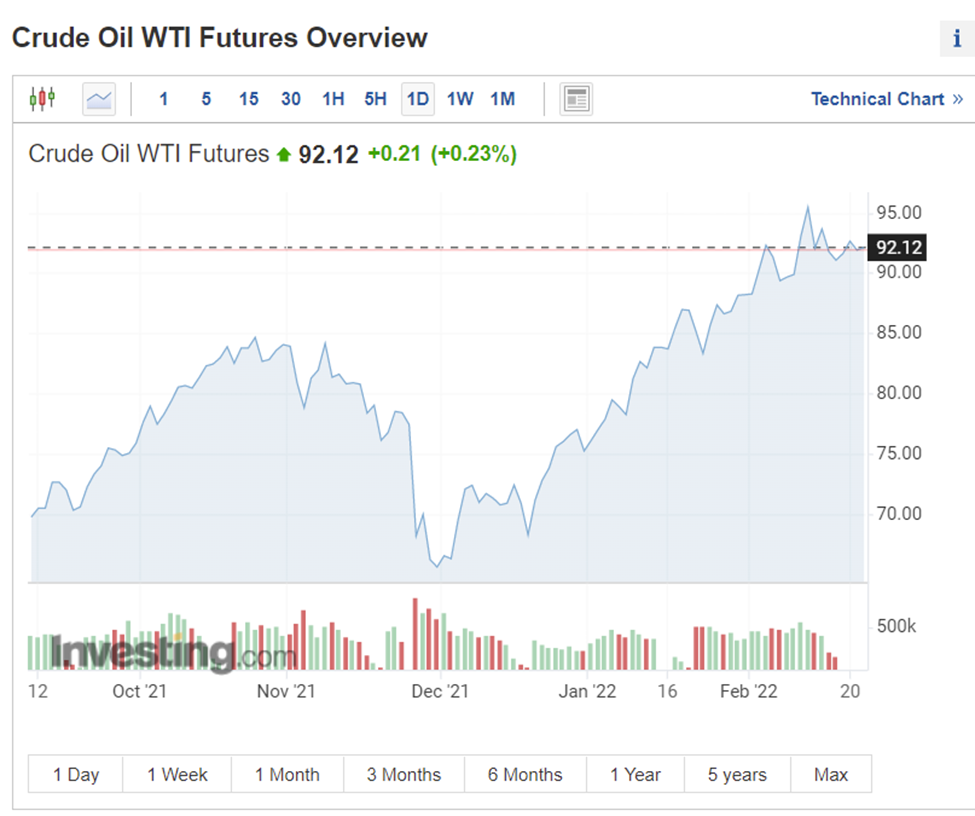Image resolution: width=975 pixels, height=816 pixels.
Task: Select the 1 Year range
Action: click(636, 774)
